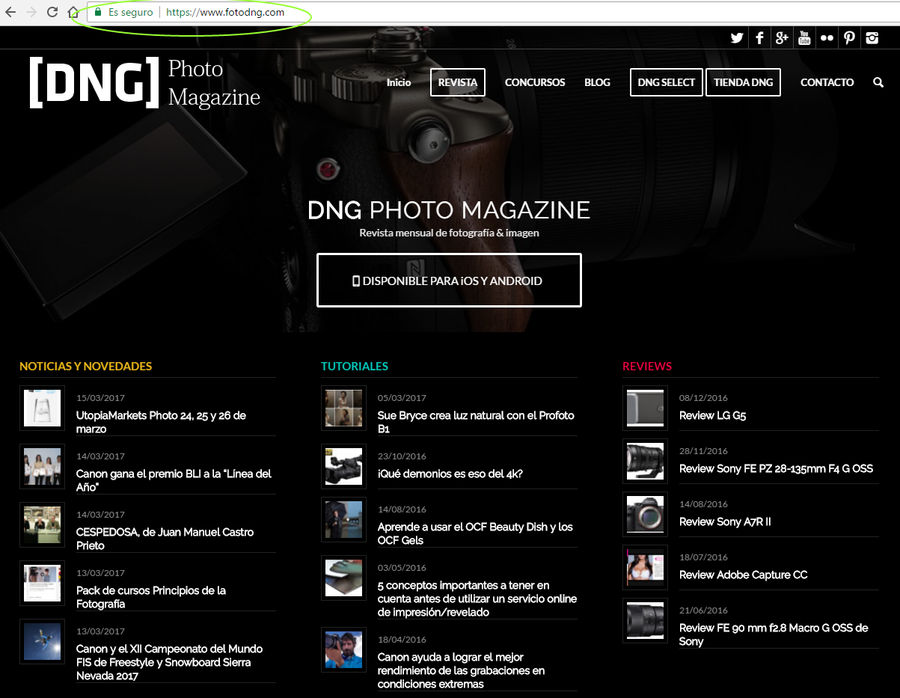Viewport: 900px width, 698px height.
Task: Click the DNG Photo Magazine logo
Action: [x=145, y=83]
